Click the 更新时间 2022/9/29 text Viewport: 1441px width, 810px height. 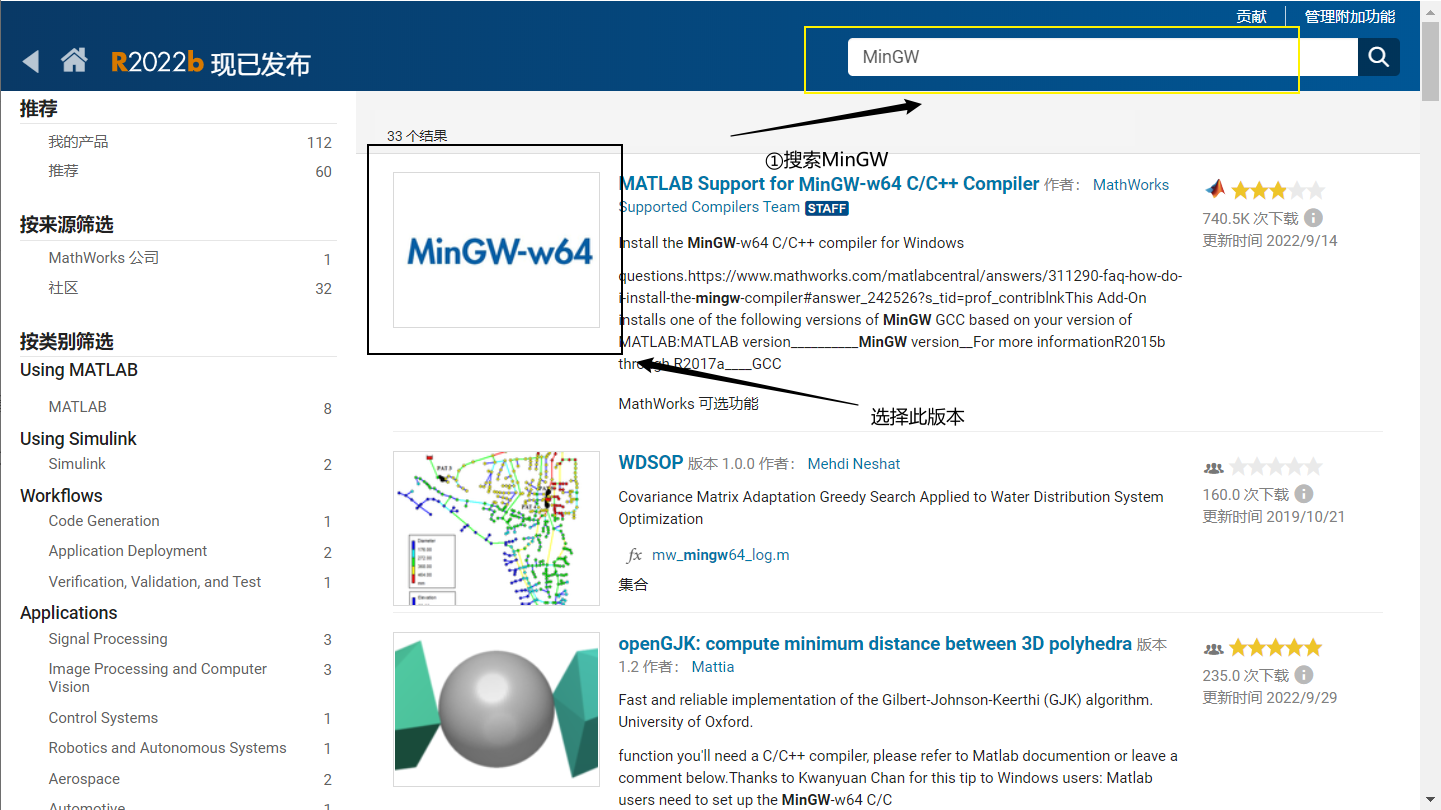[x=1270, y=698]
